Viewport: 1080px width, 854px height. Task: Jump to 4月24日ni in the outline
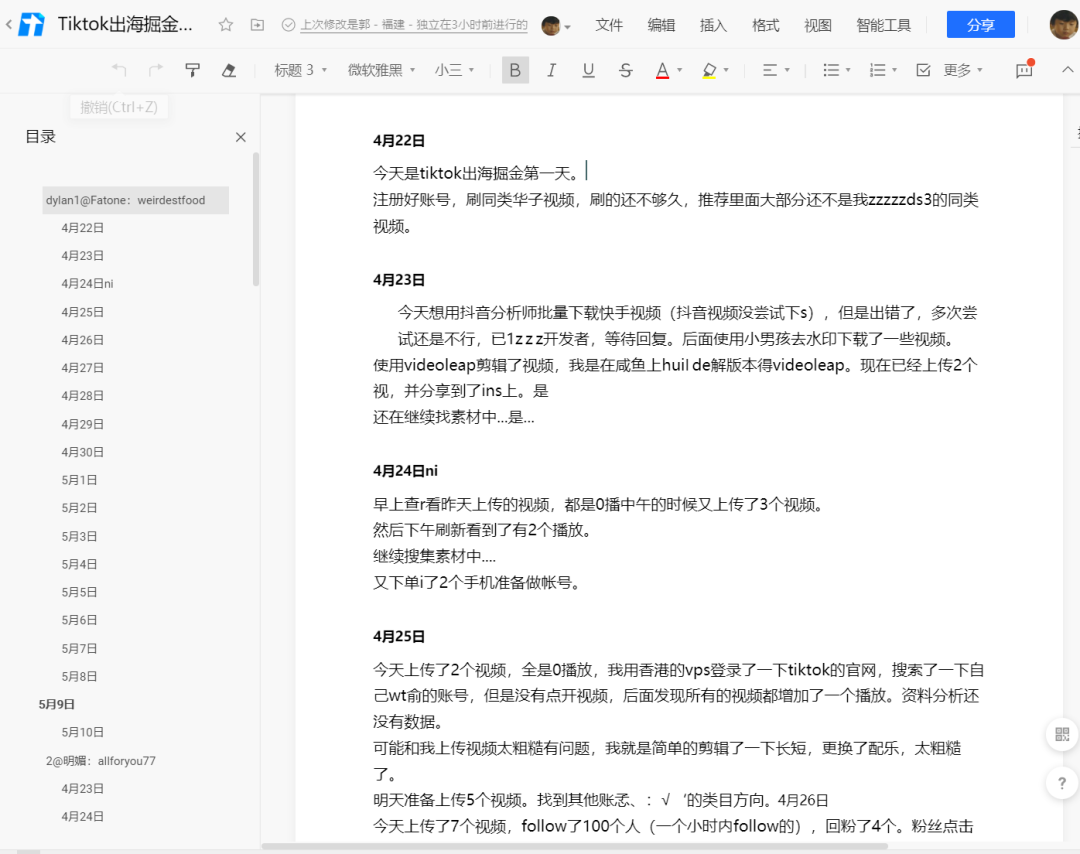point(87,284)
